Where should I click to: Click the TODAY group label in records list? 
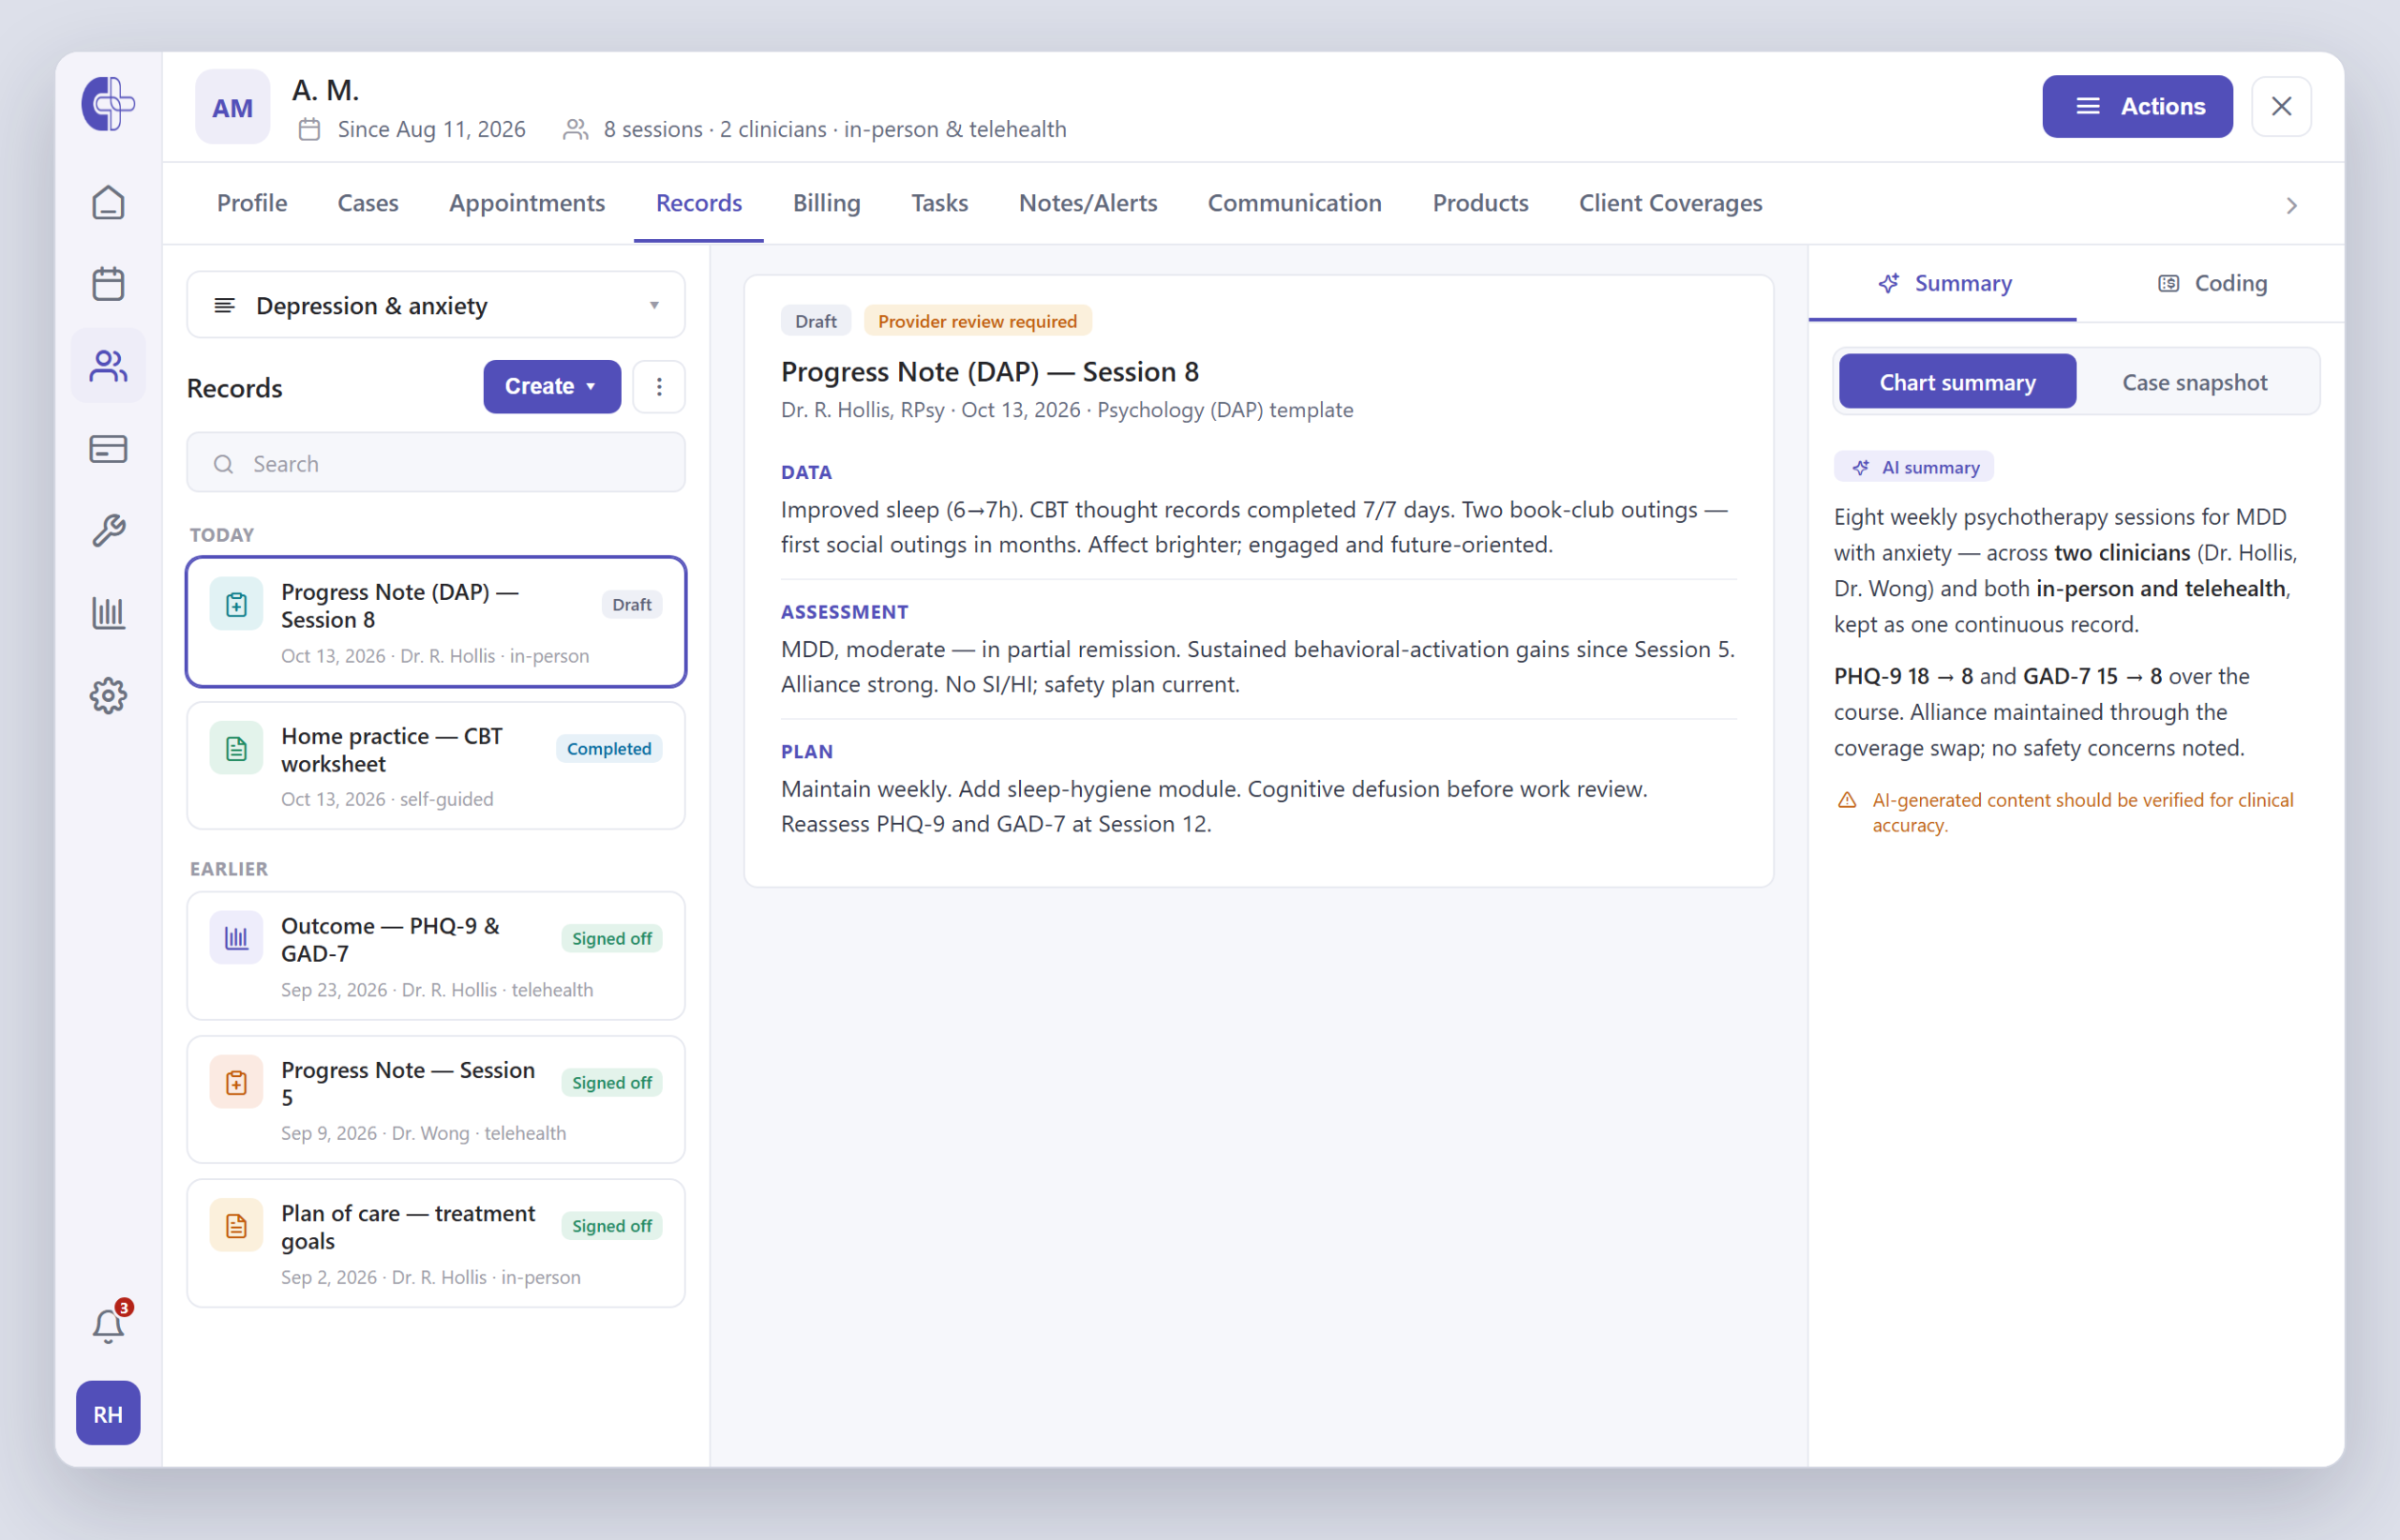[x=222, y=535]
